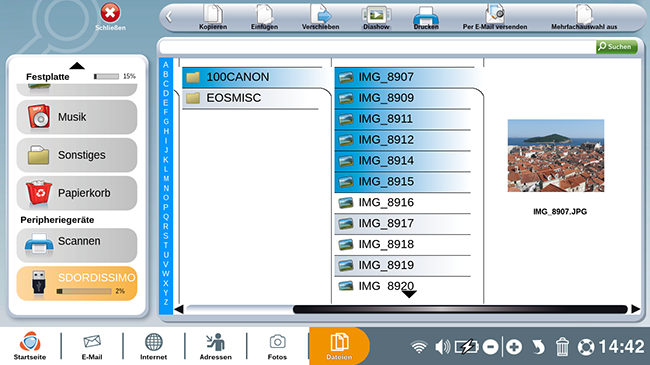Click back chevron on top toolbar
Viewport: 650px width, 365px height.
point(169,17)
